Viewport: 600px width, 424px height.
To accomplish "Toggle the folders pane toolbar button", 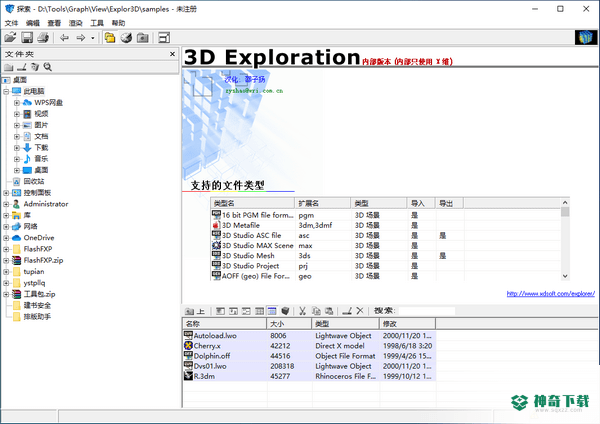I will 110,38.
